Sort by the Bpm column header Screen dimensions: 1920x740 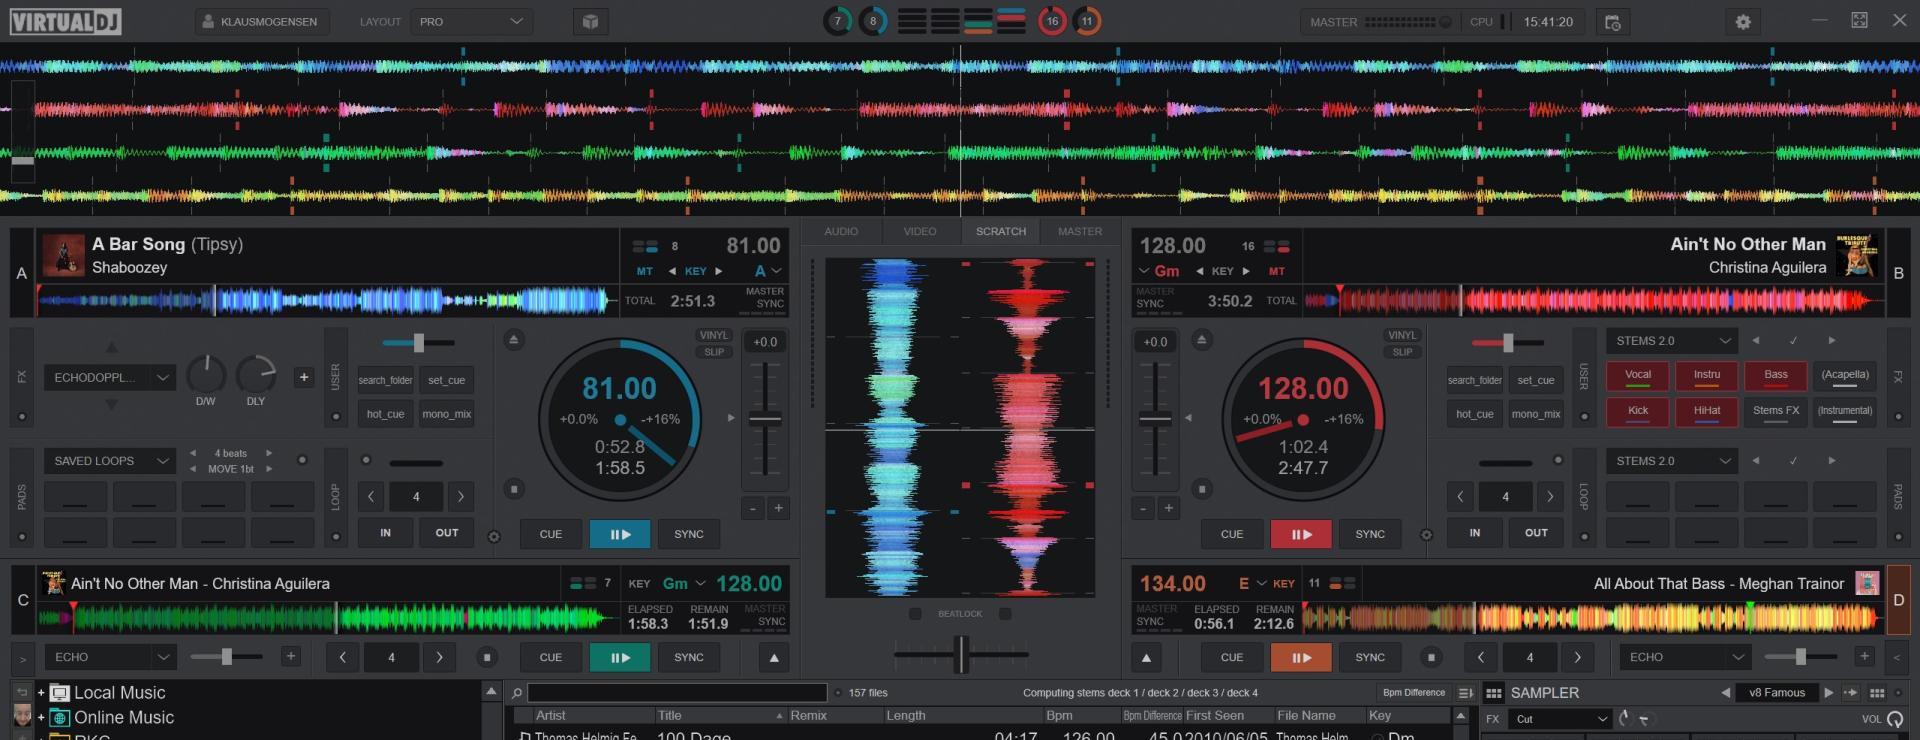coord(1080,716)
